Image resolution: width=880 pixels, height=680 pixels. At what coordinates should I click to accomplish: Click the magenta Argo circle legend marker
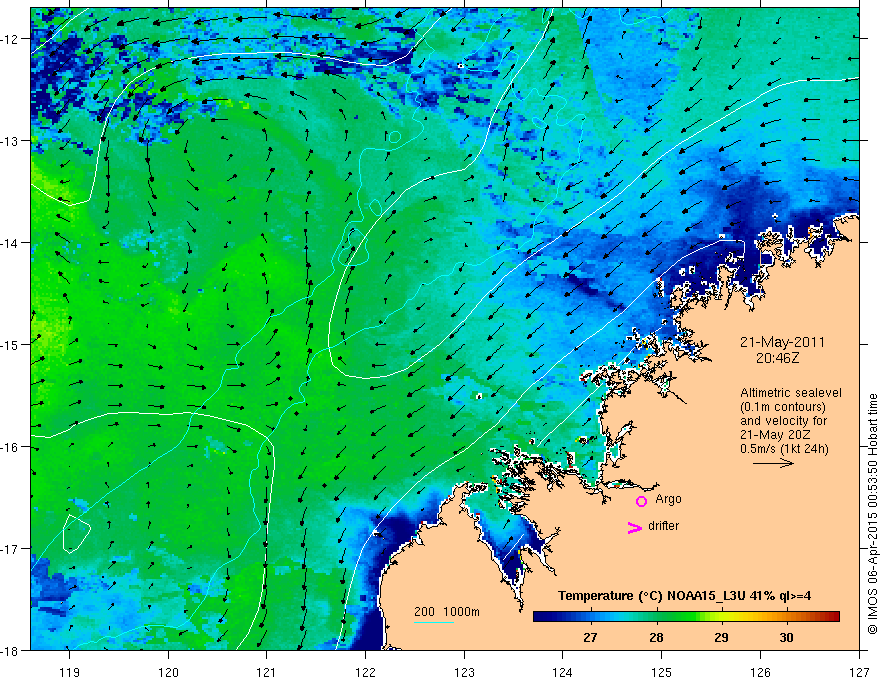coord(641,501)
